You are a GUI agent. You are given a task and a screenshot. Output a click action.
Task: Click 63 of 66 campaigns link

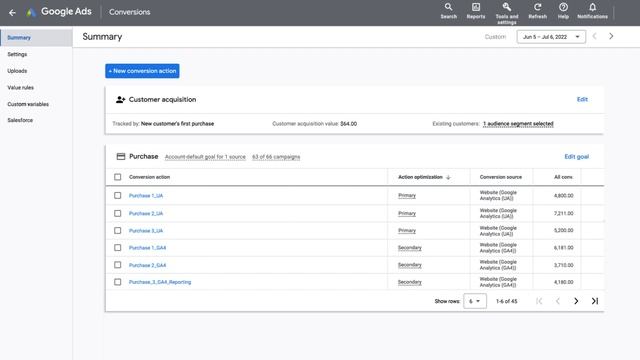(276, 157)
